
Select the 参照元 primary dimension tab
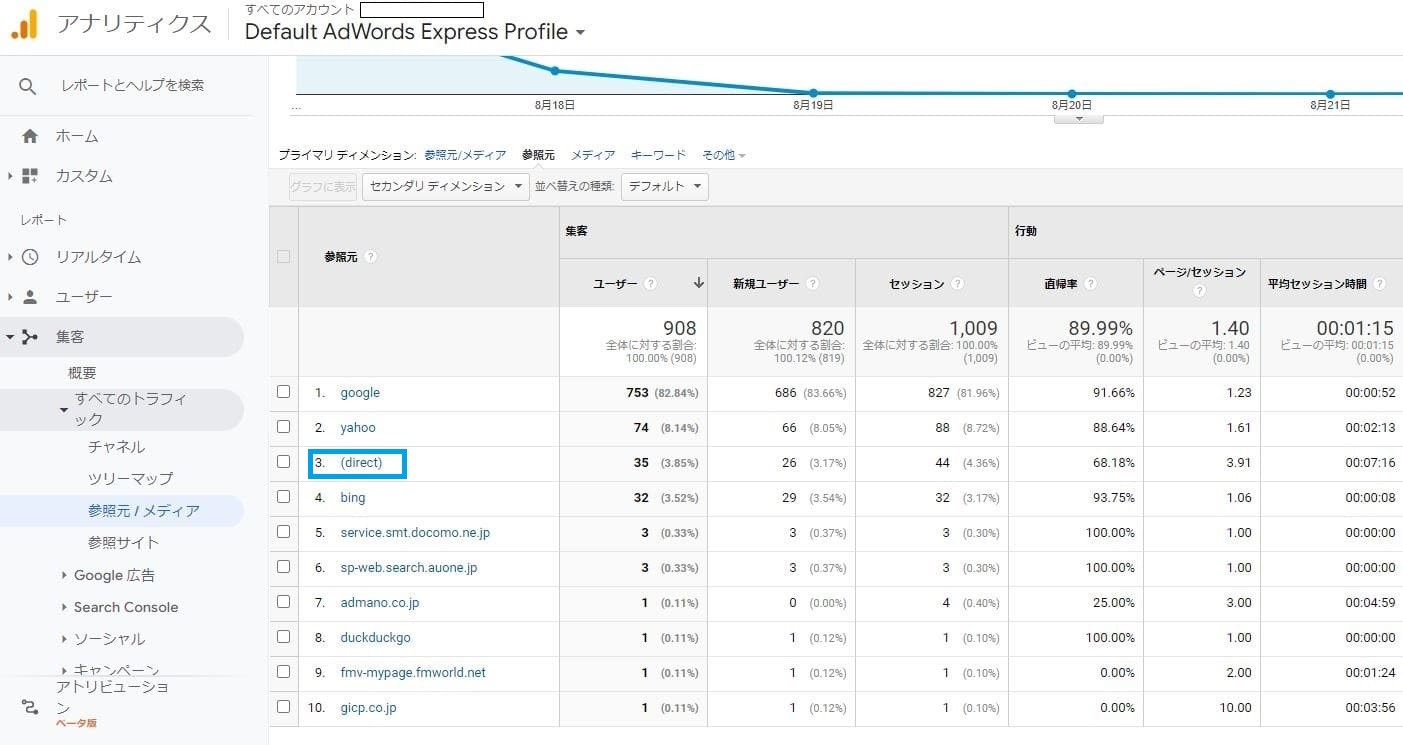coord(538,155)
